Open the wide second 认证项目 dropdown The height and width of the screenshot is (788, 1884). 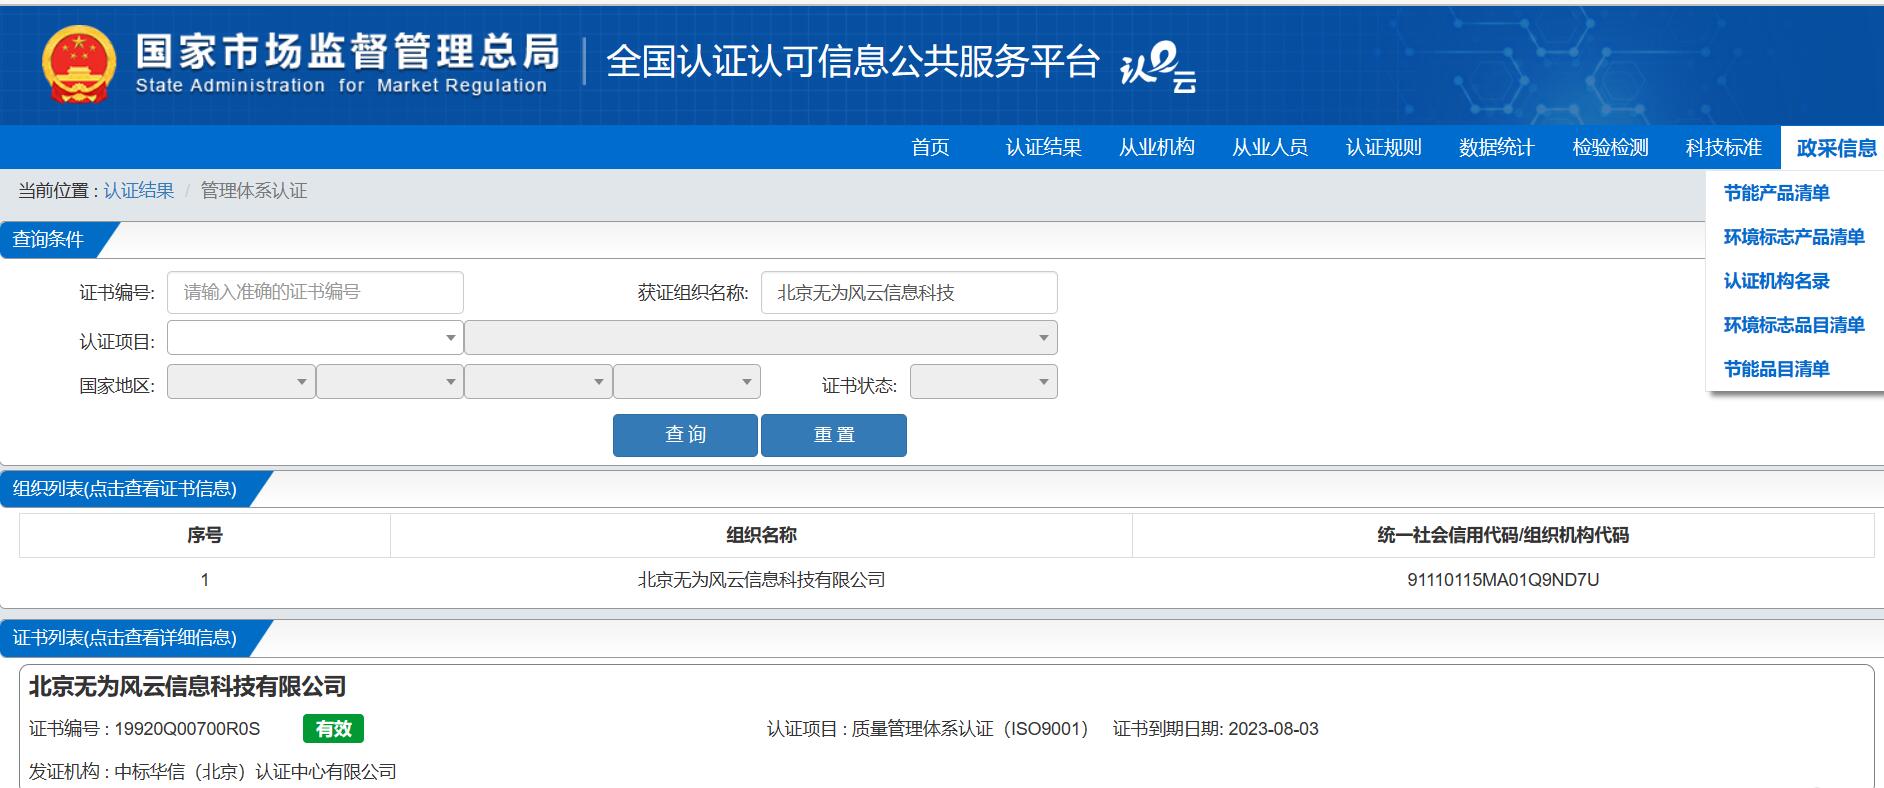coord(761,338)
